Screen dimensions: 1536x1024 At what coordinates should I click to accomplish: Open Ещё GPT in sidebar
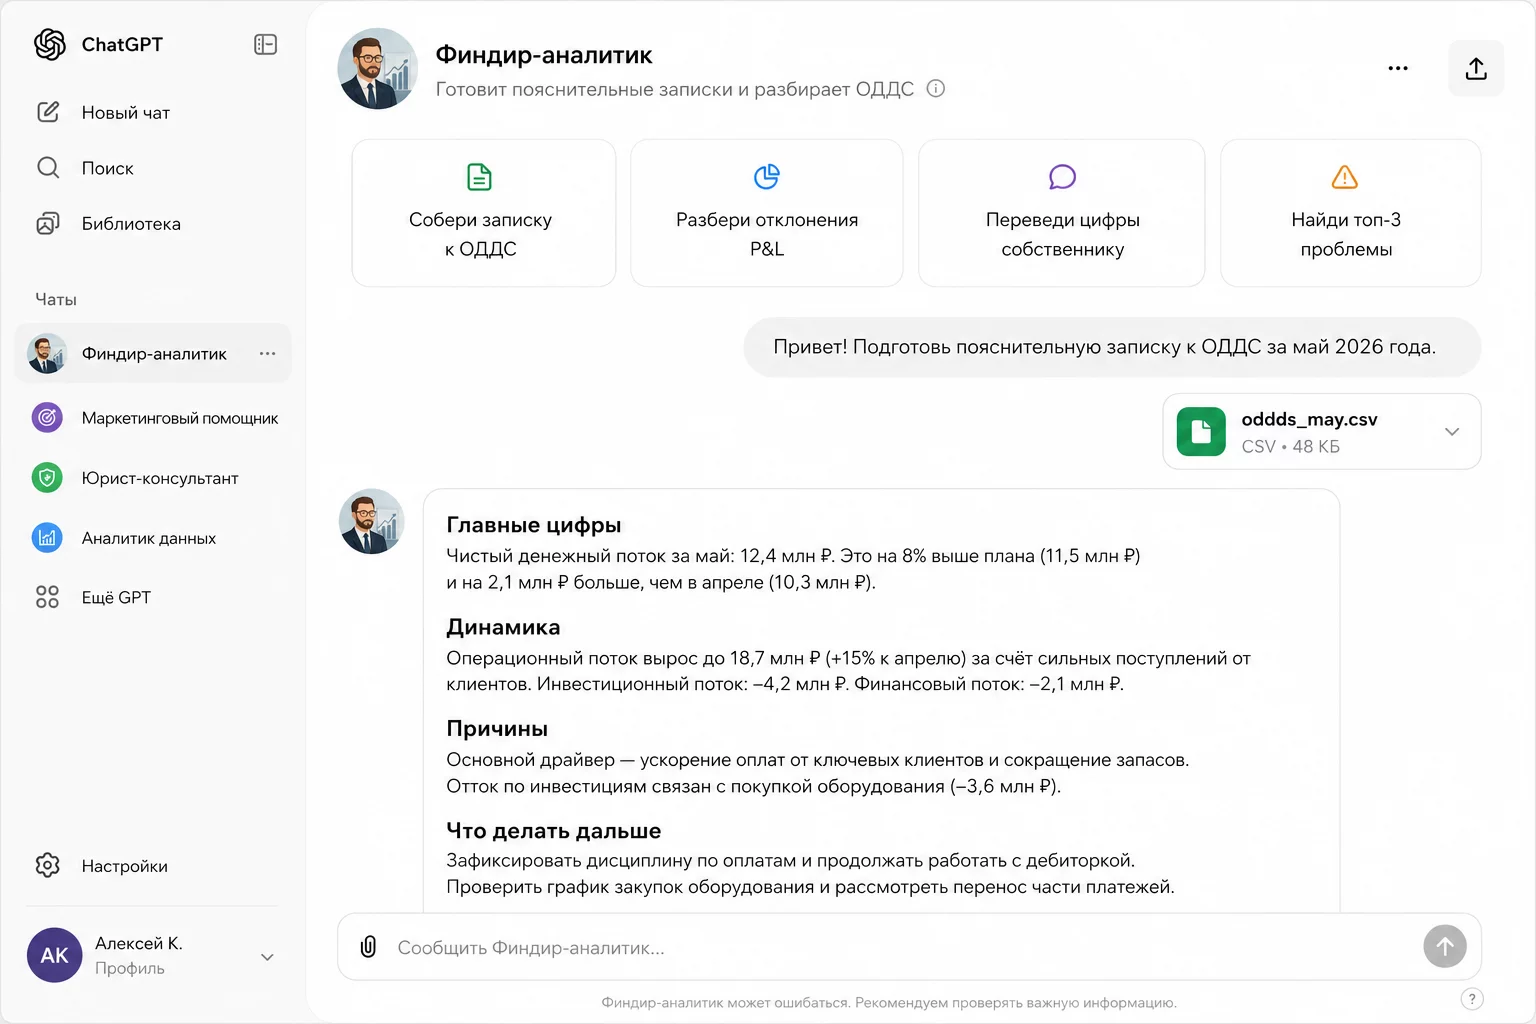tap(153, 597)
